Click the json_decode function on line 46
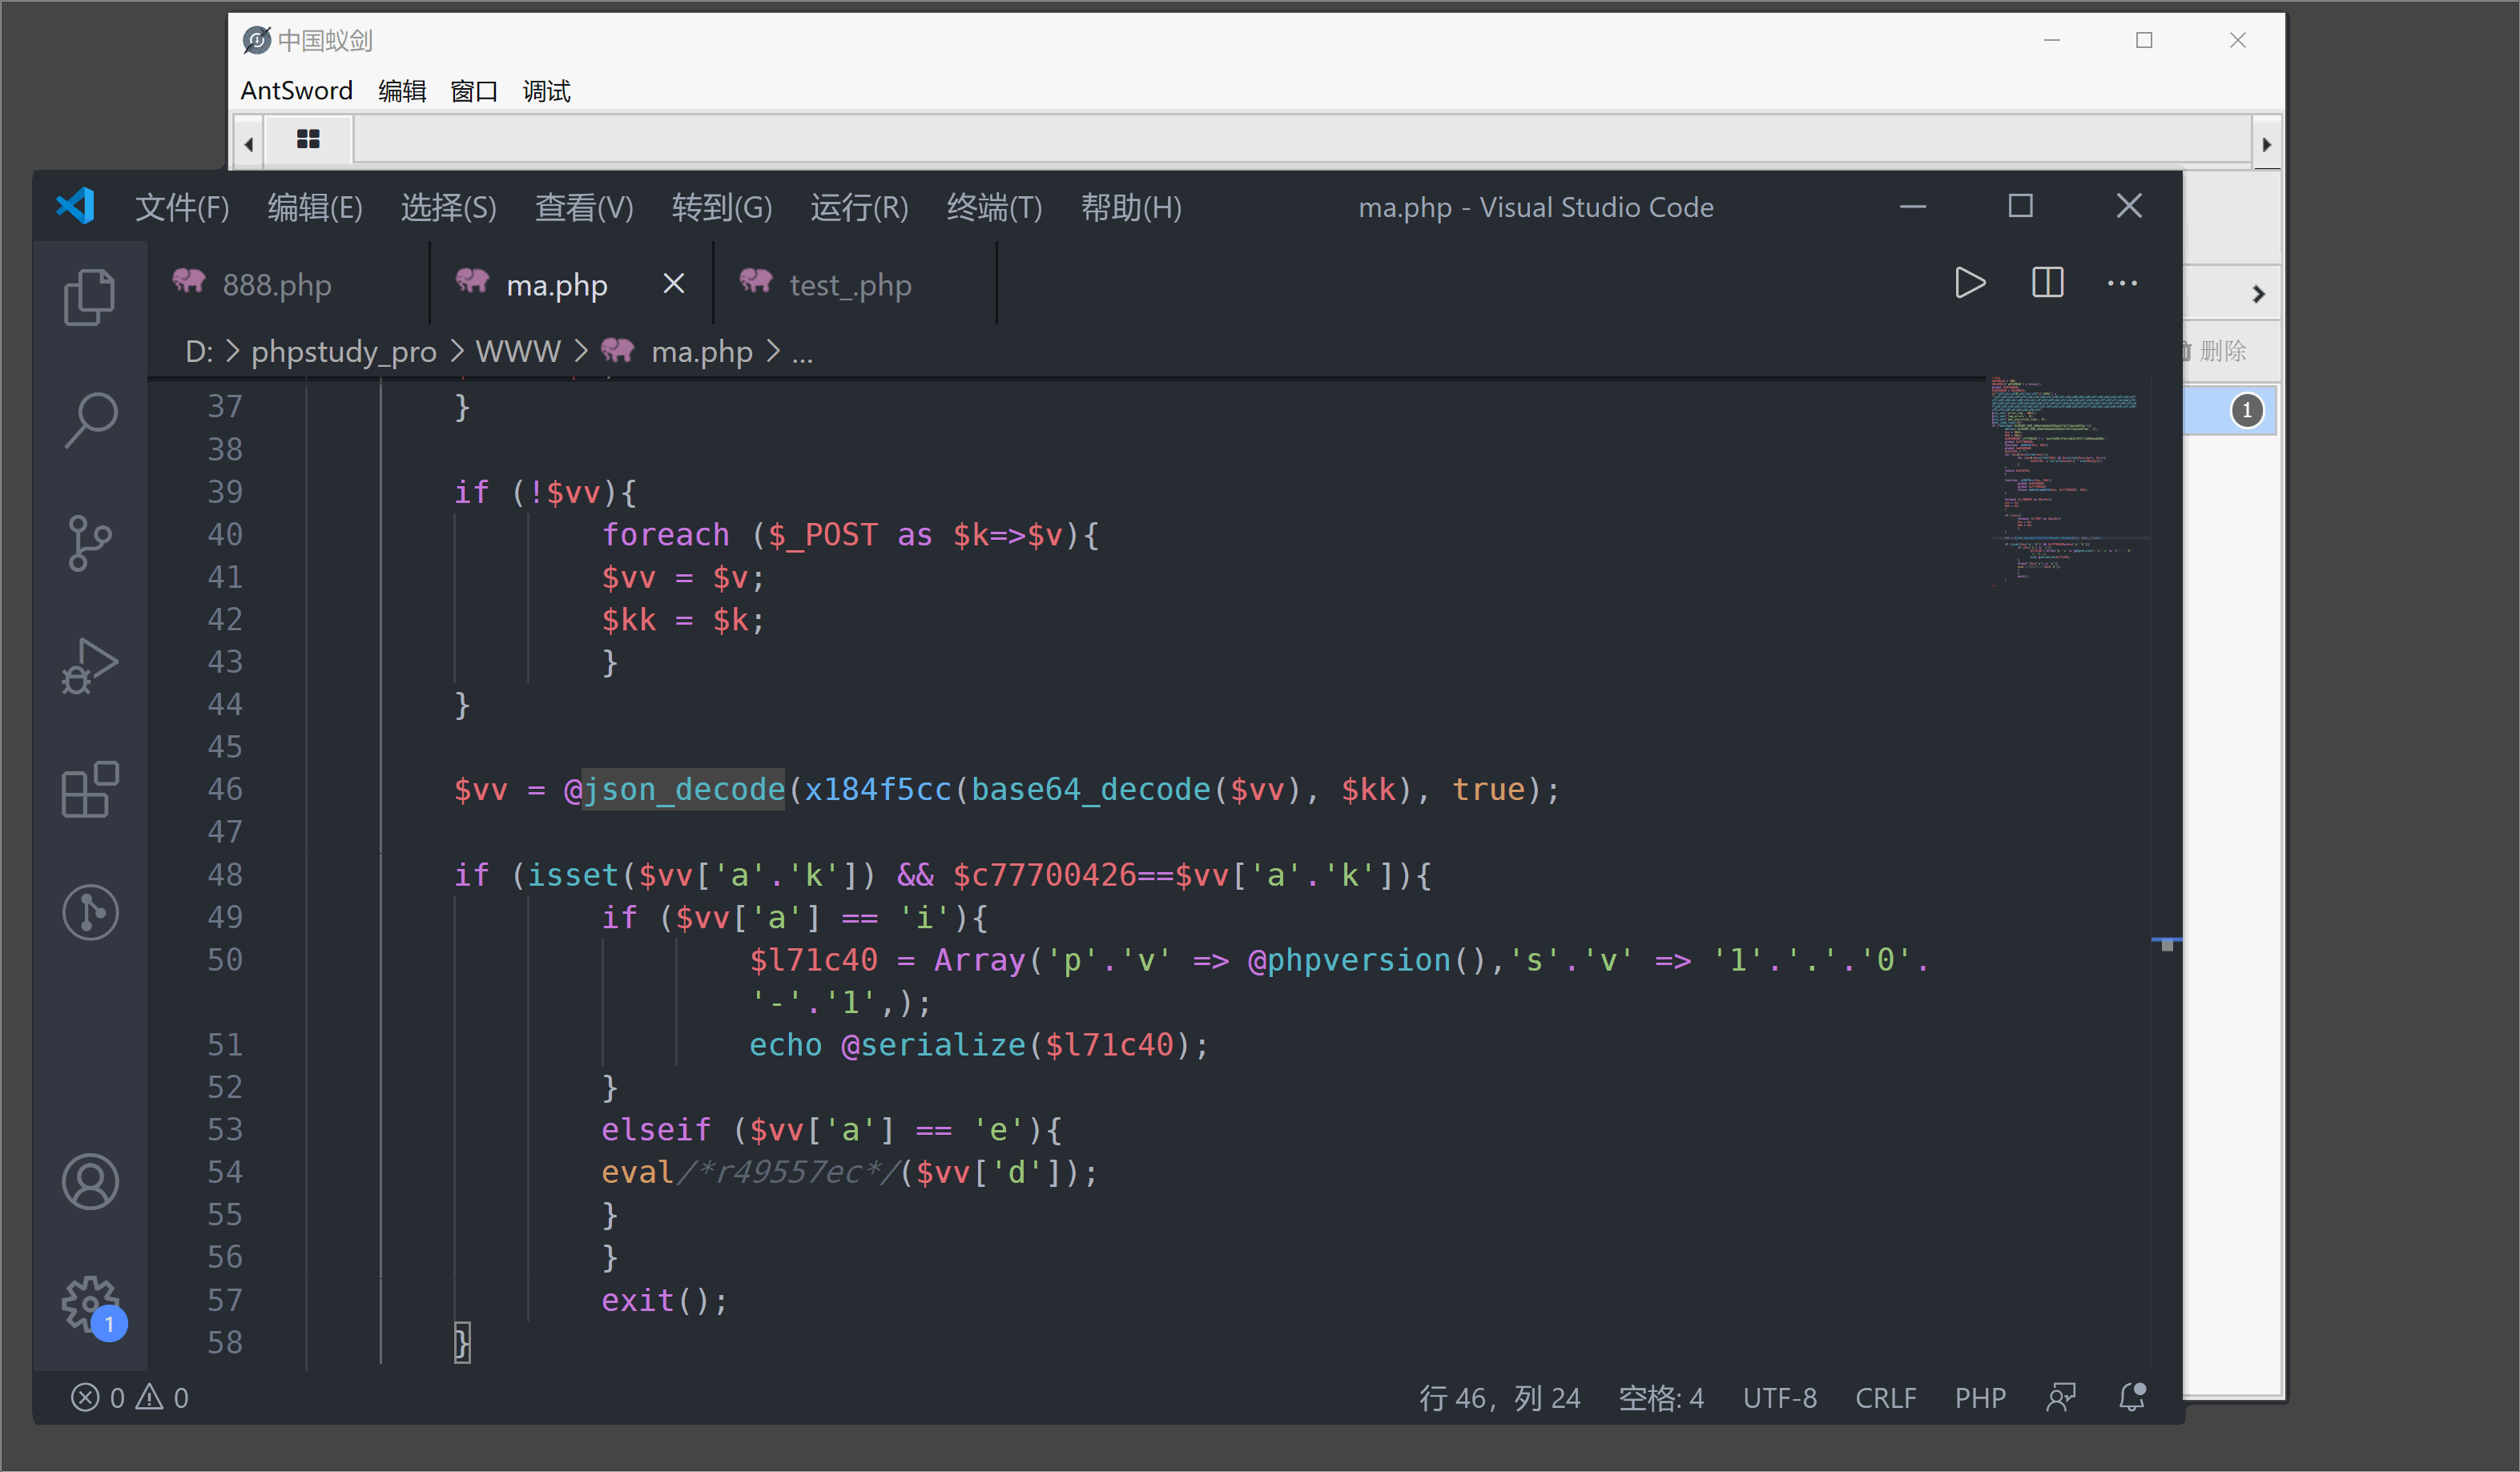 tap(684, 789)
